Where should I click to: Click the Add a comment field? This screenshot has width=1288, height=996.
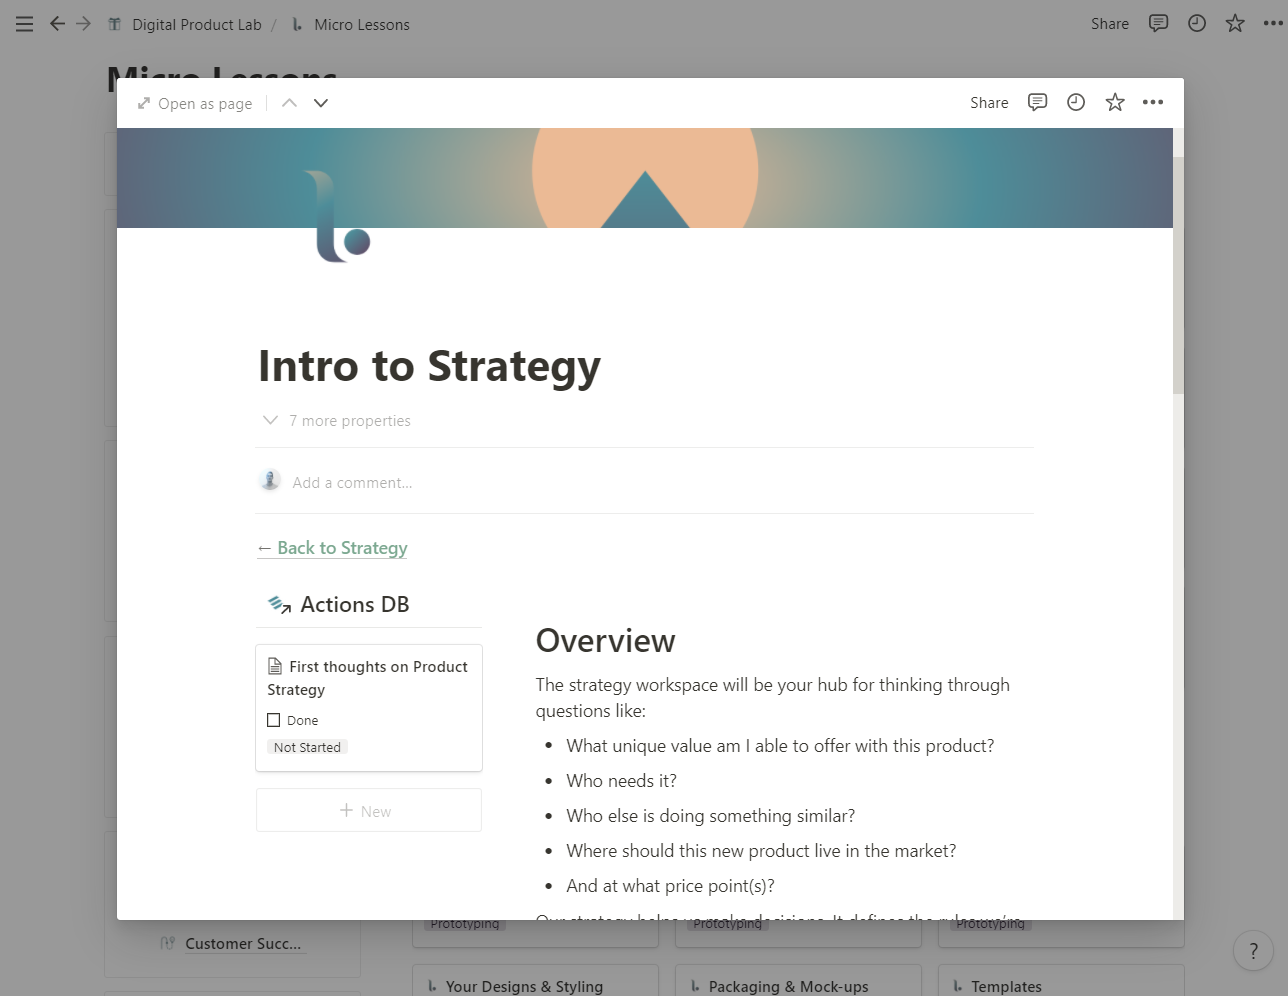pos(352,482)
